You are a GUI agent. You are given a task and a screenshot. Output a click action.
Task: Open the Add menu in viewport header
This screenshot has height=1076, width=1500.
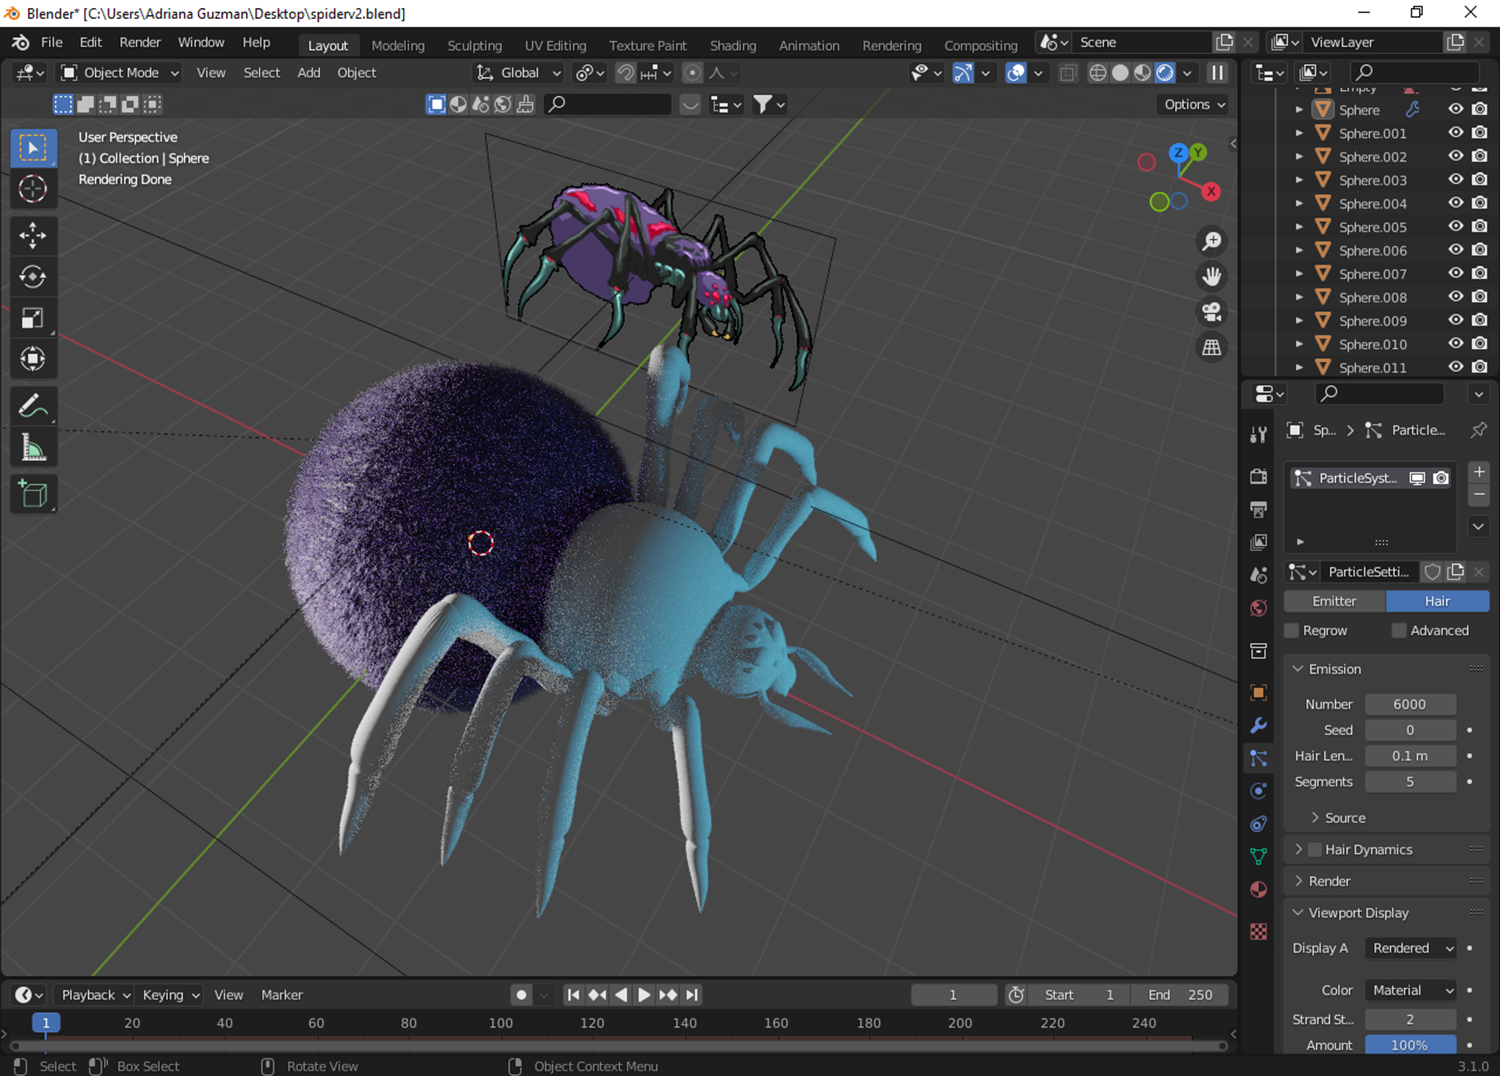(x=309, y=73)
